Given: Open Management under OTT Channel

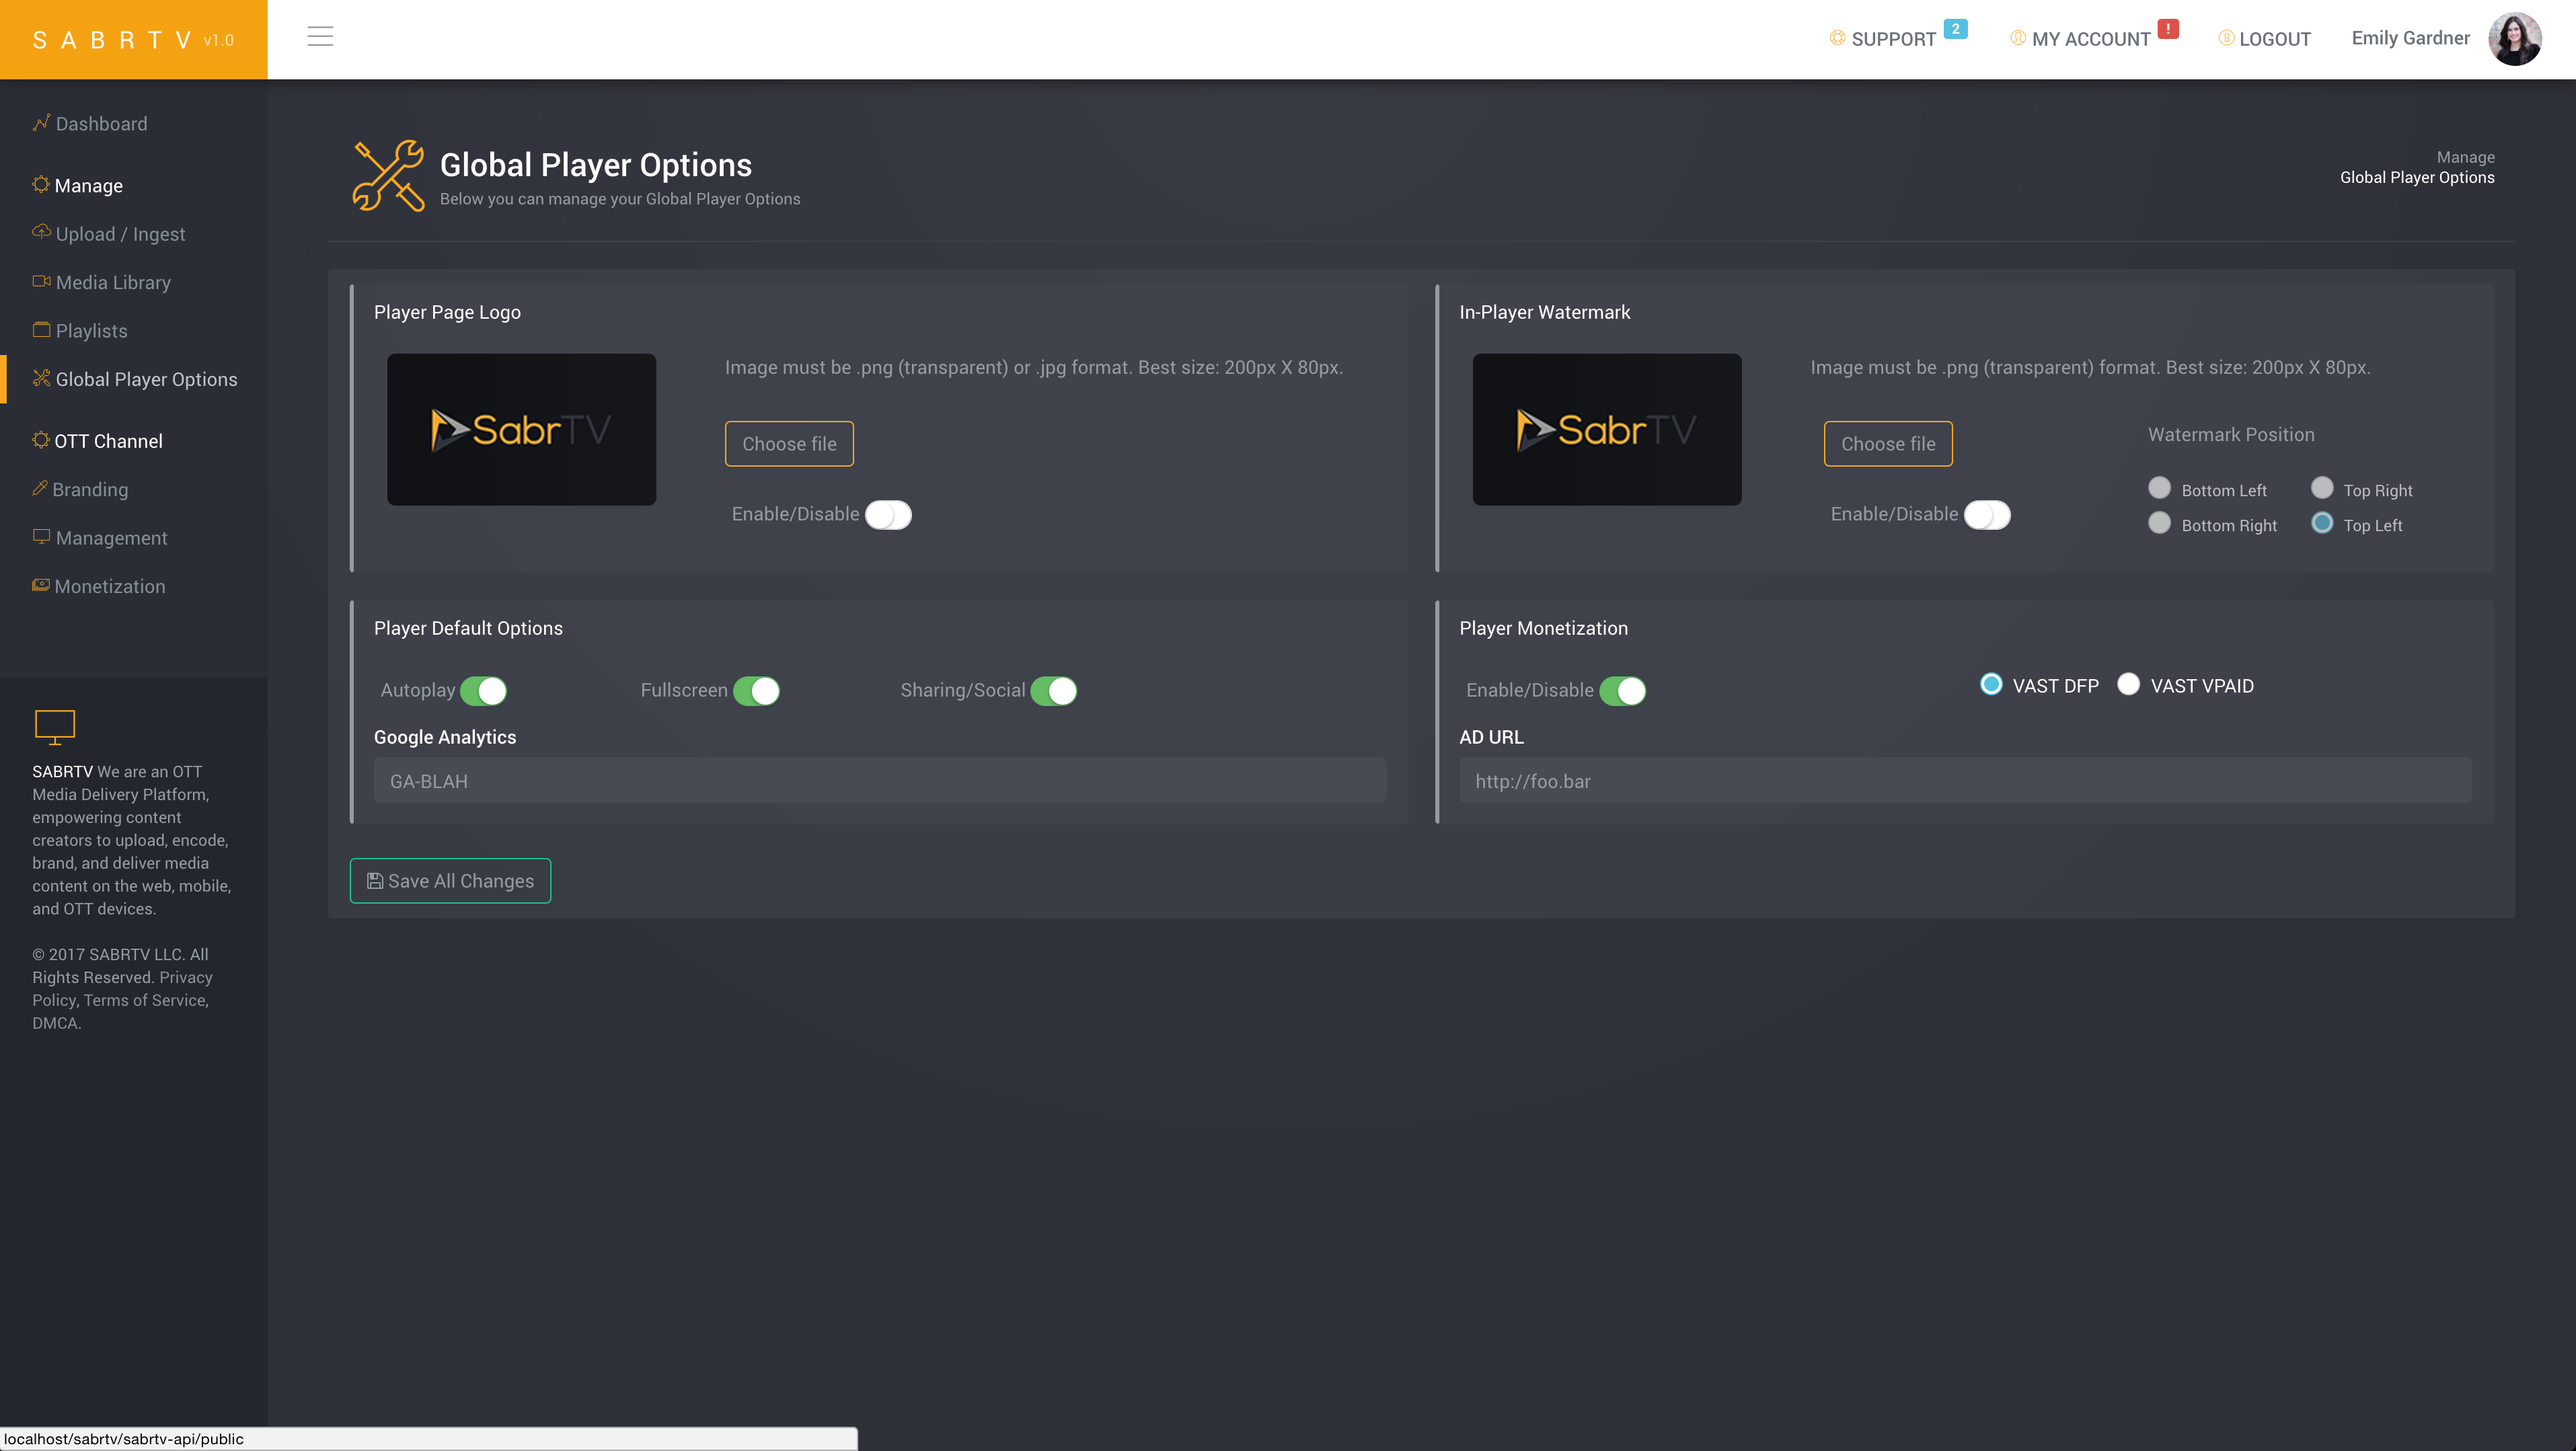Looking at the screenshot, I should (x=111, y=538).
